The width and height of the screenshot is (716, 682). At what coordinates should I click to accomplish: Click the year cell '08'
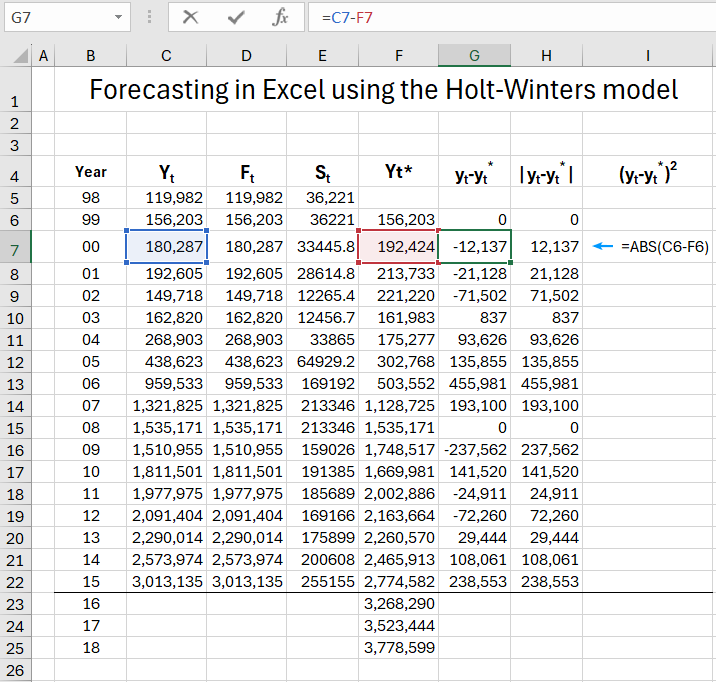[90, 427]
